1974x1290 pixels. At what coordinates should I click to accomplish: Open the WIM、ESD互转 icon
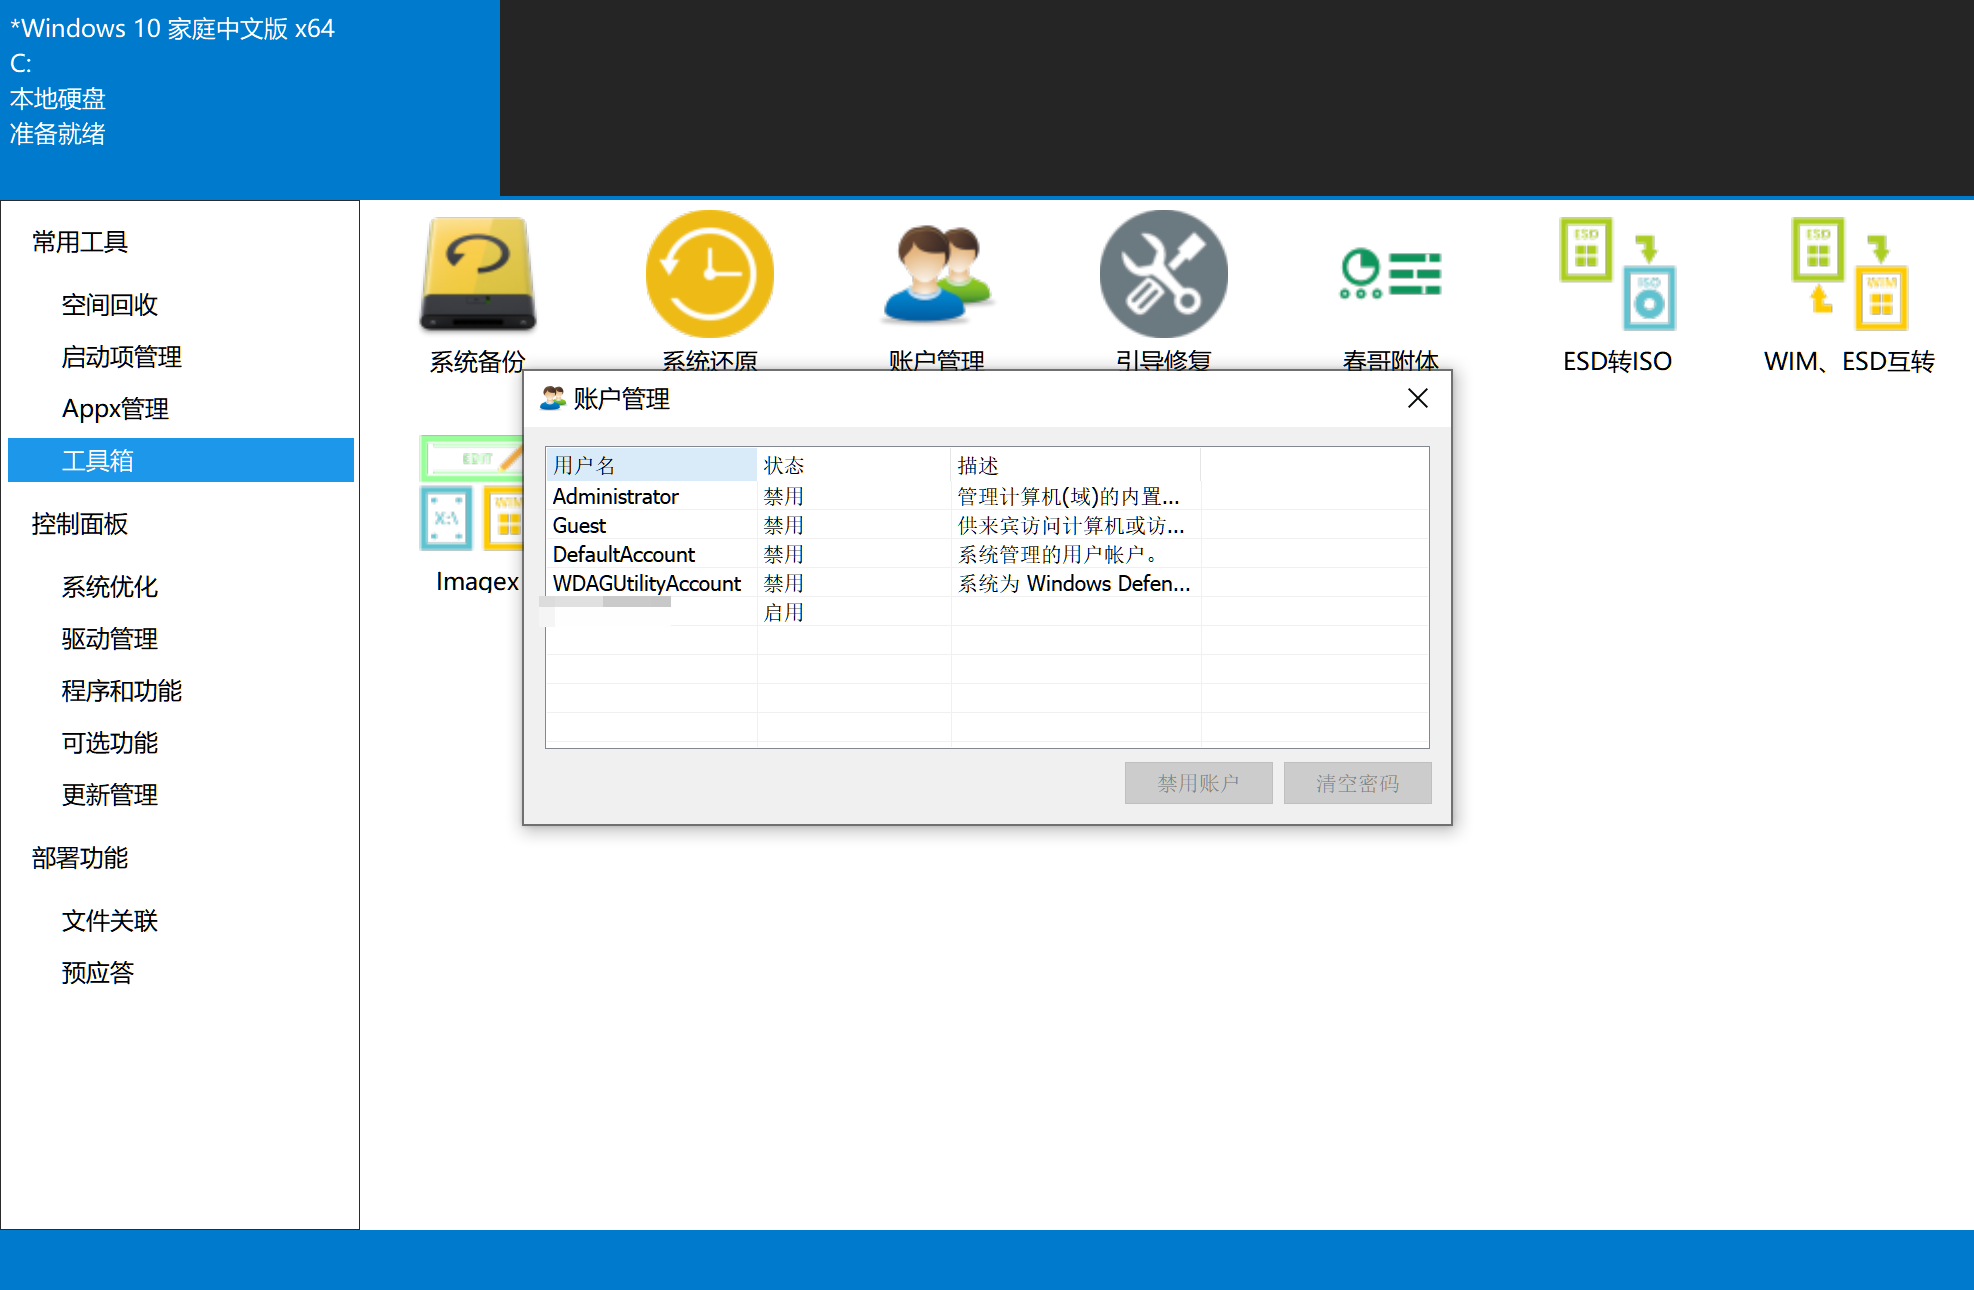(1849, 275)
